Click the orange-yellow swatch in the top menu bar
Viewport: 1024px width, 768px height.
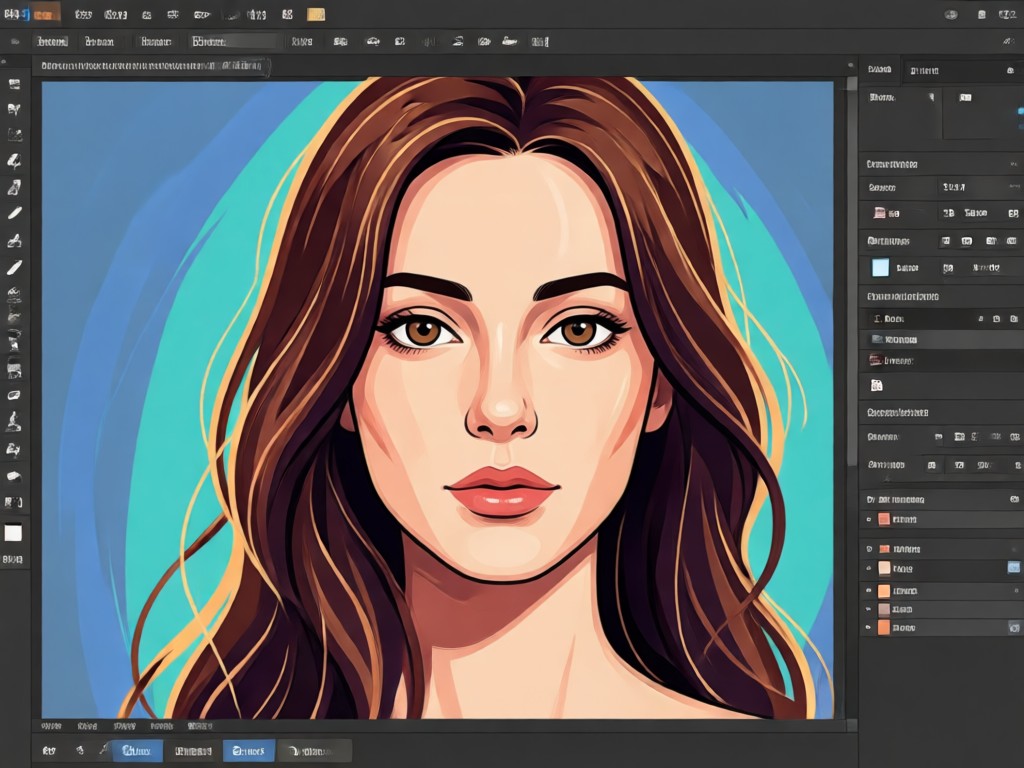pos(316,14)
